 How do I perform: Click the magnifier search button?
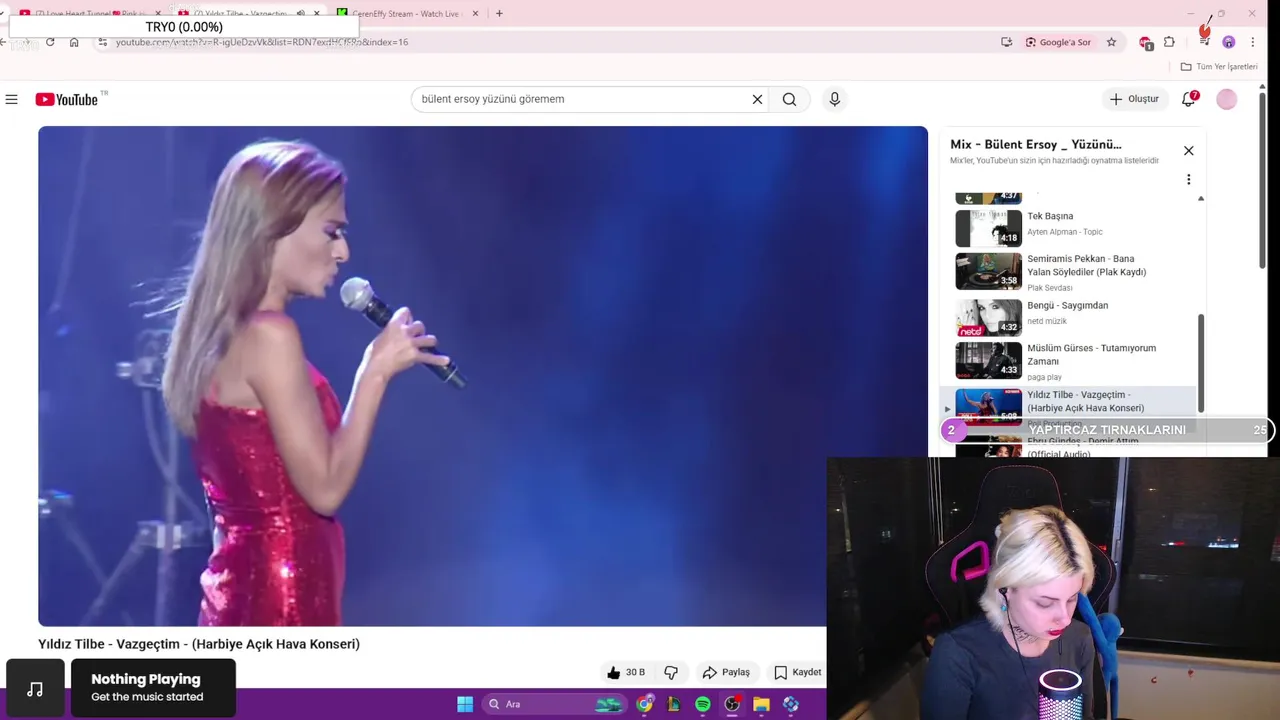coord(789,99)
